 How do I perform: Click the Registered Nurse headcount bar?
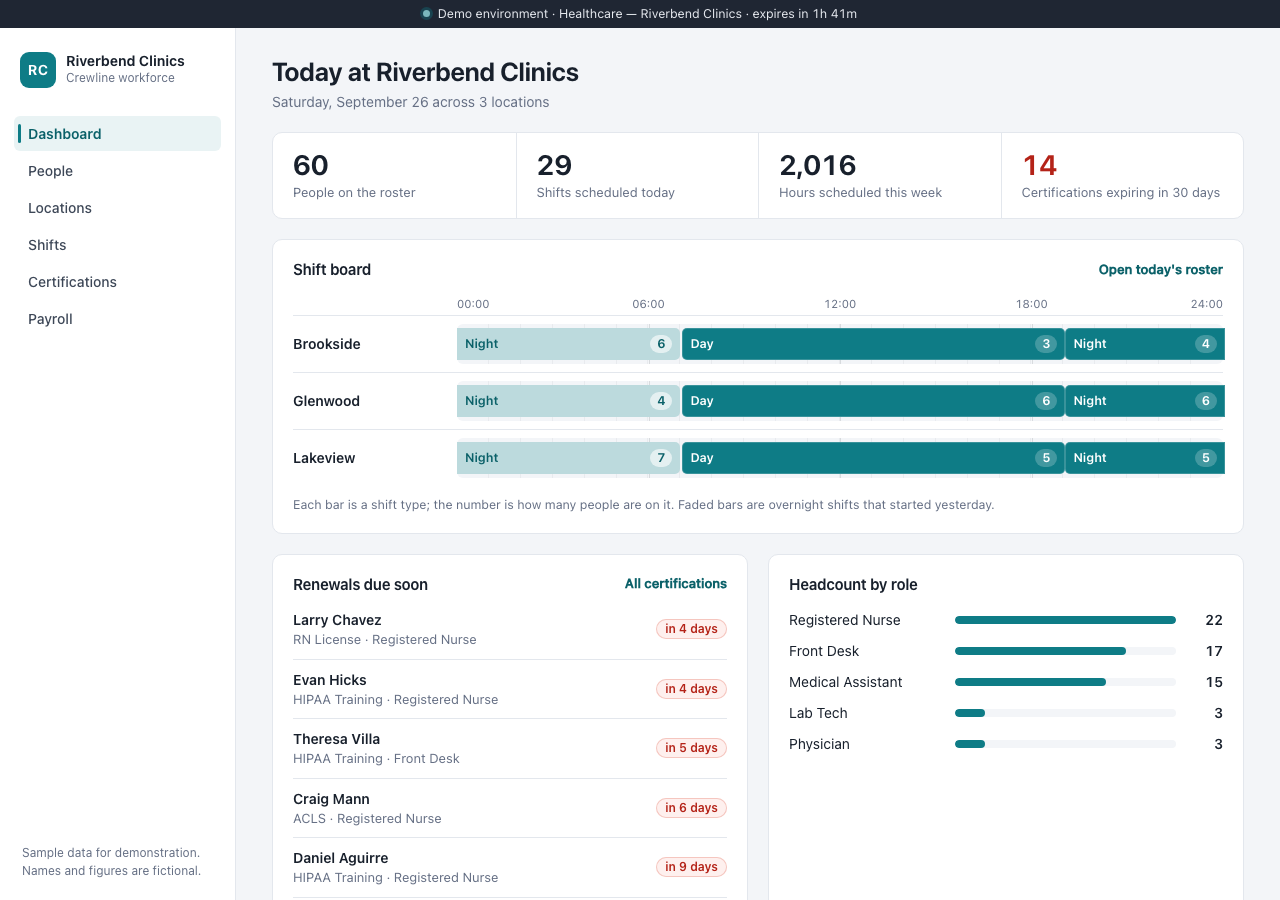coord(1065,620)
